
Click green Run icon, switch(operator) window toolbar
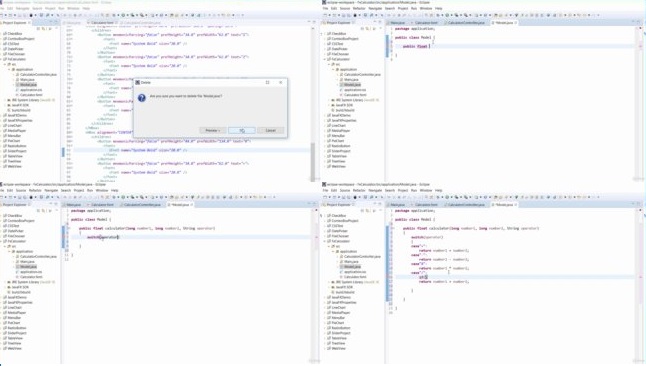[123, 197]
